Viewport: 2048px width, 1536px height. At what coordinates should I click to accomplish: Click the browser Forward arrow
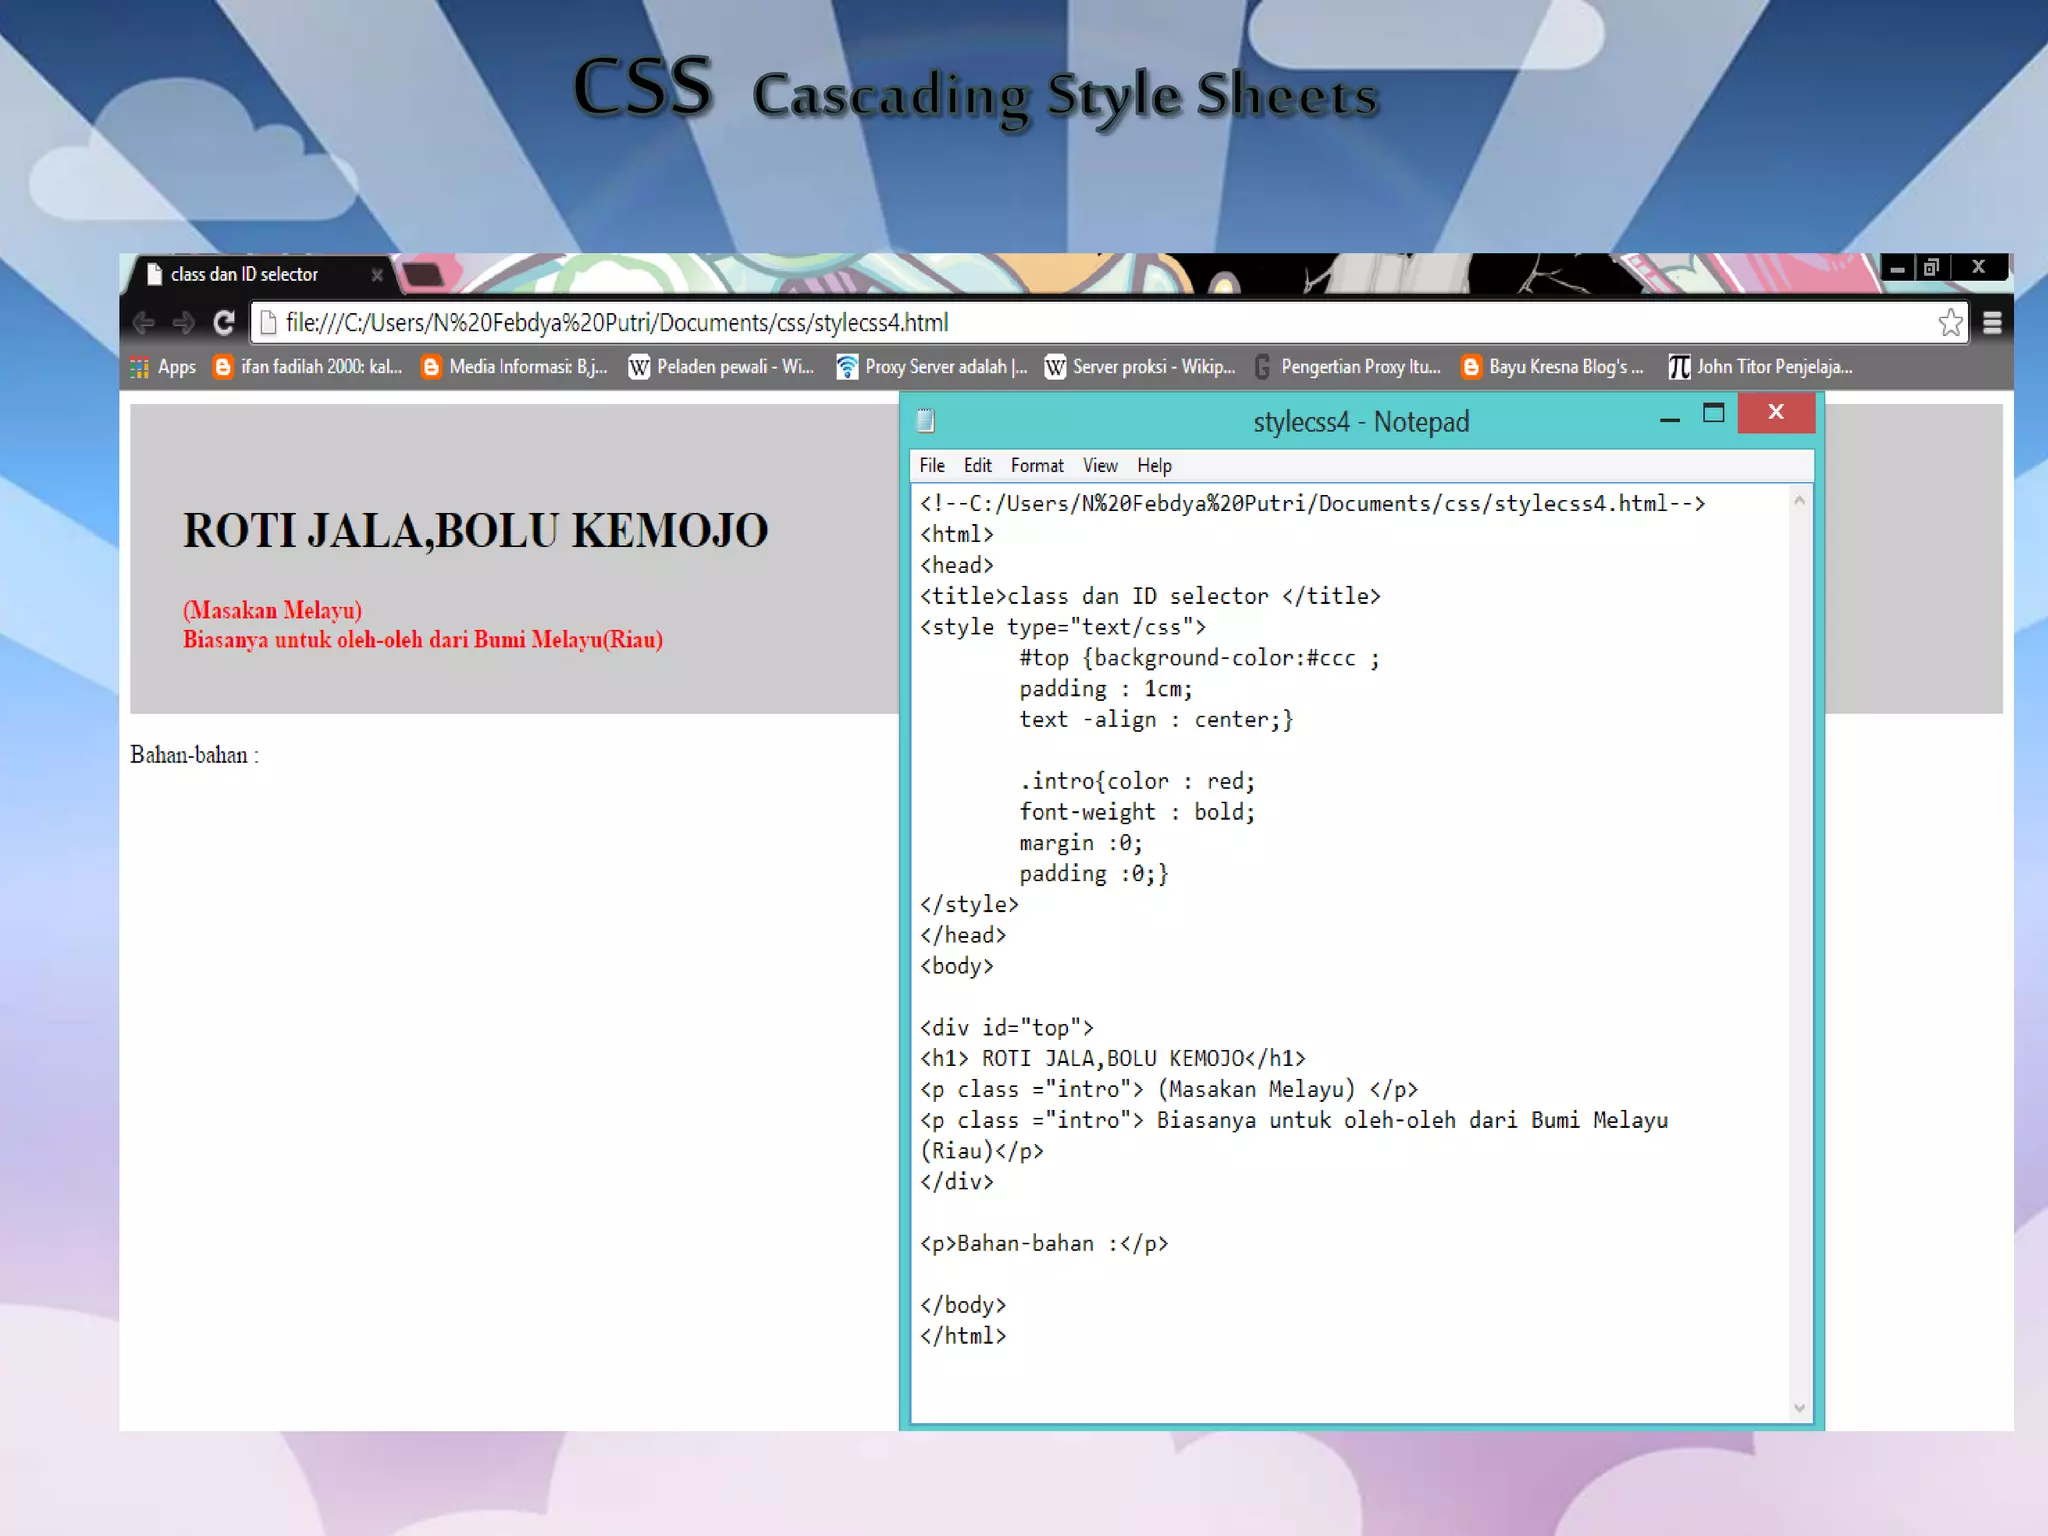point(184,323)
